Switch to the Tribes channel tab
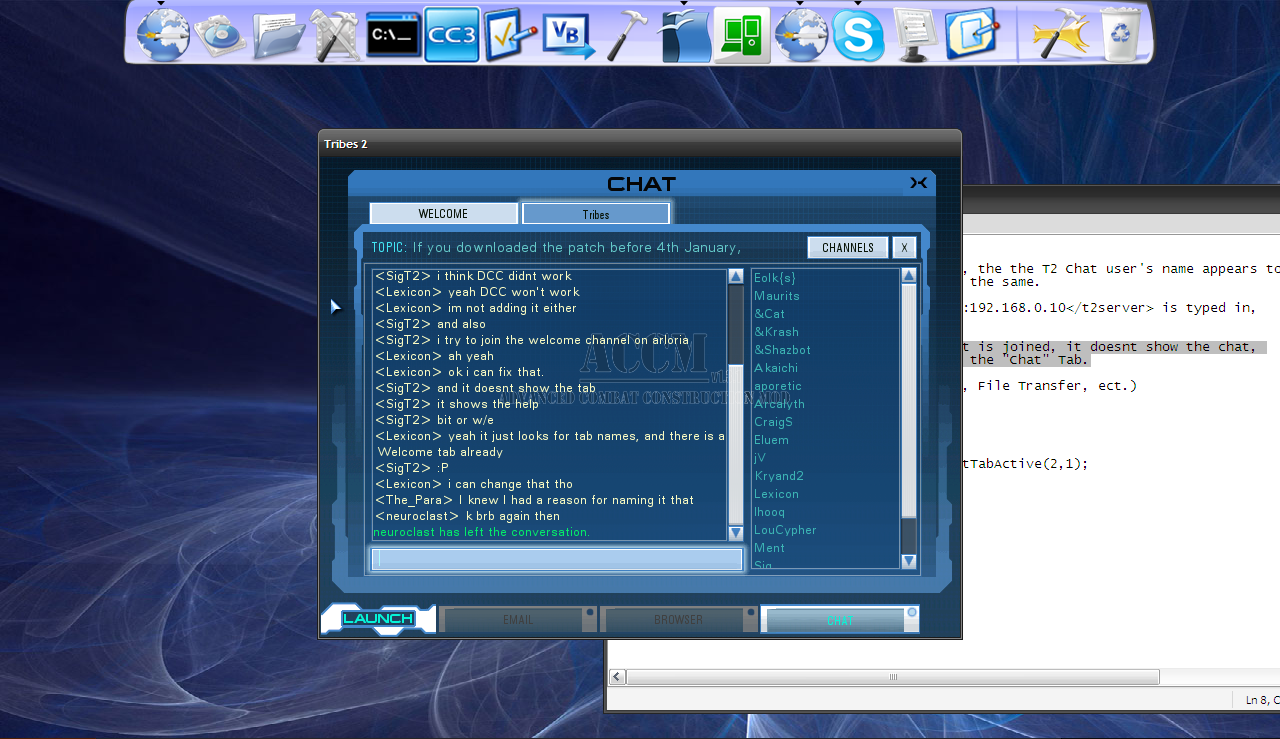1280x739 pixels. 596,214
